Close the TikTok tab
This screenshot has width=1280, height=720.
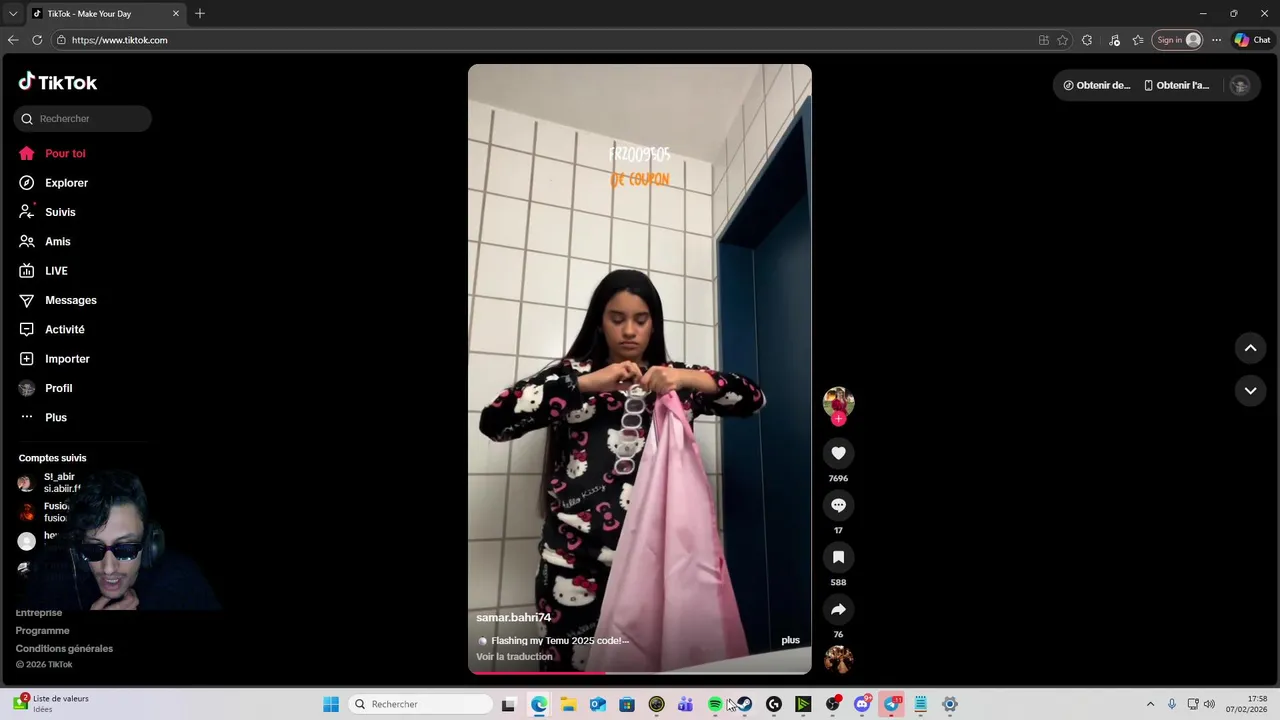click(176, 13)
